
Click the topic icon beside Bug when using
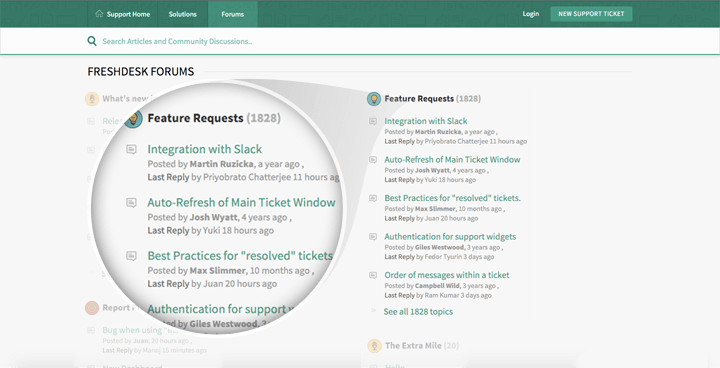(91, 330)
